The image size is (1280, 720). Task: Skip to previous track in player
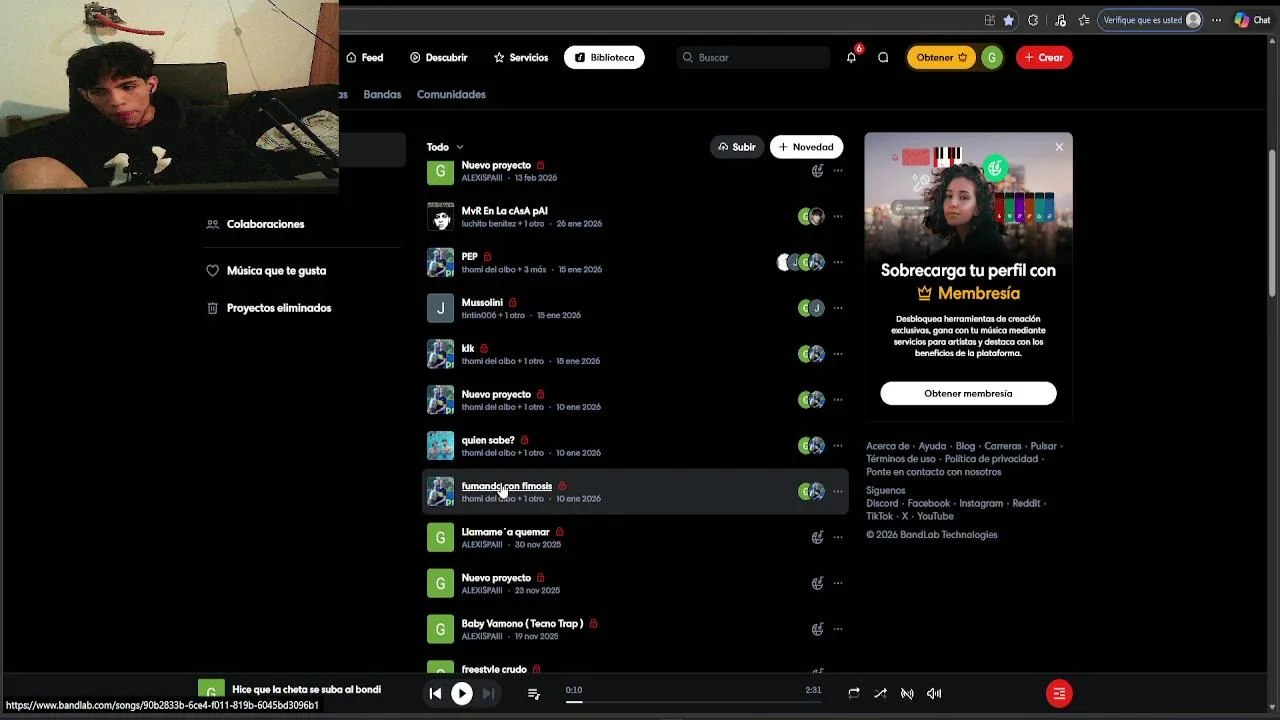(435, 693)
